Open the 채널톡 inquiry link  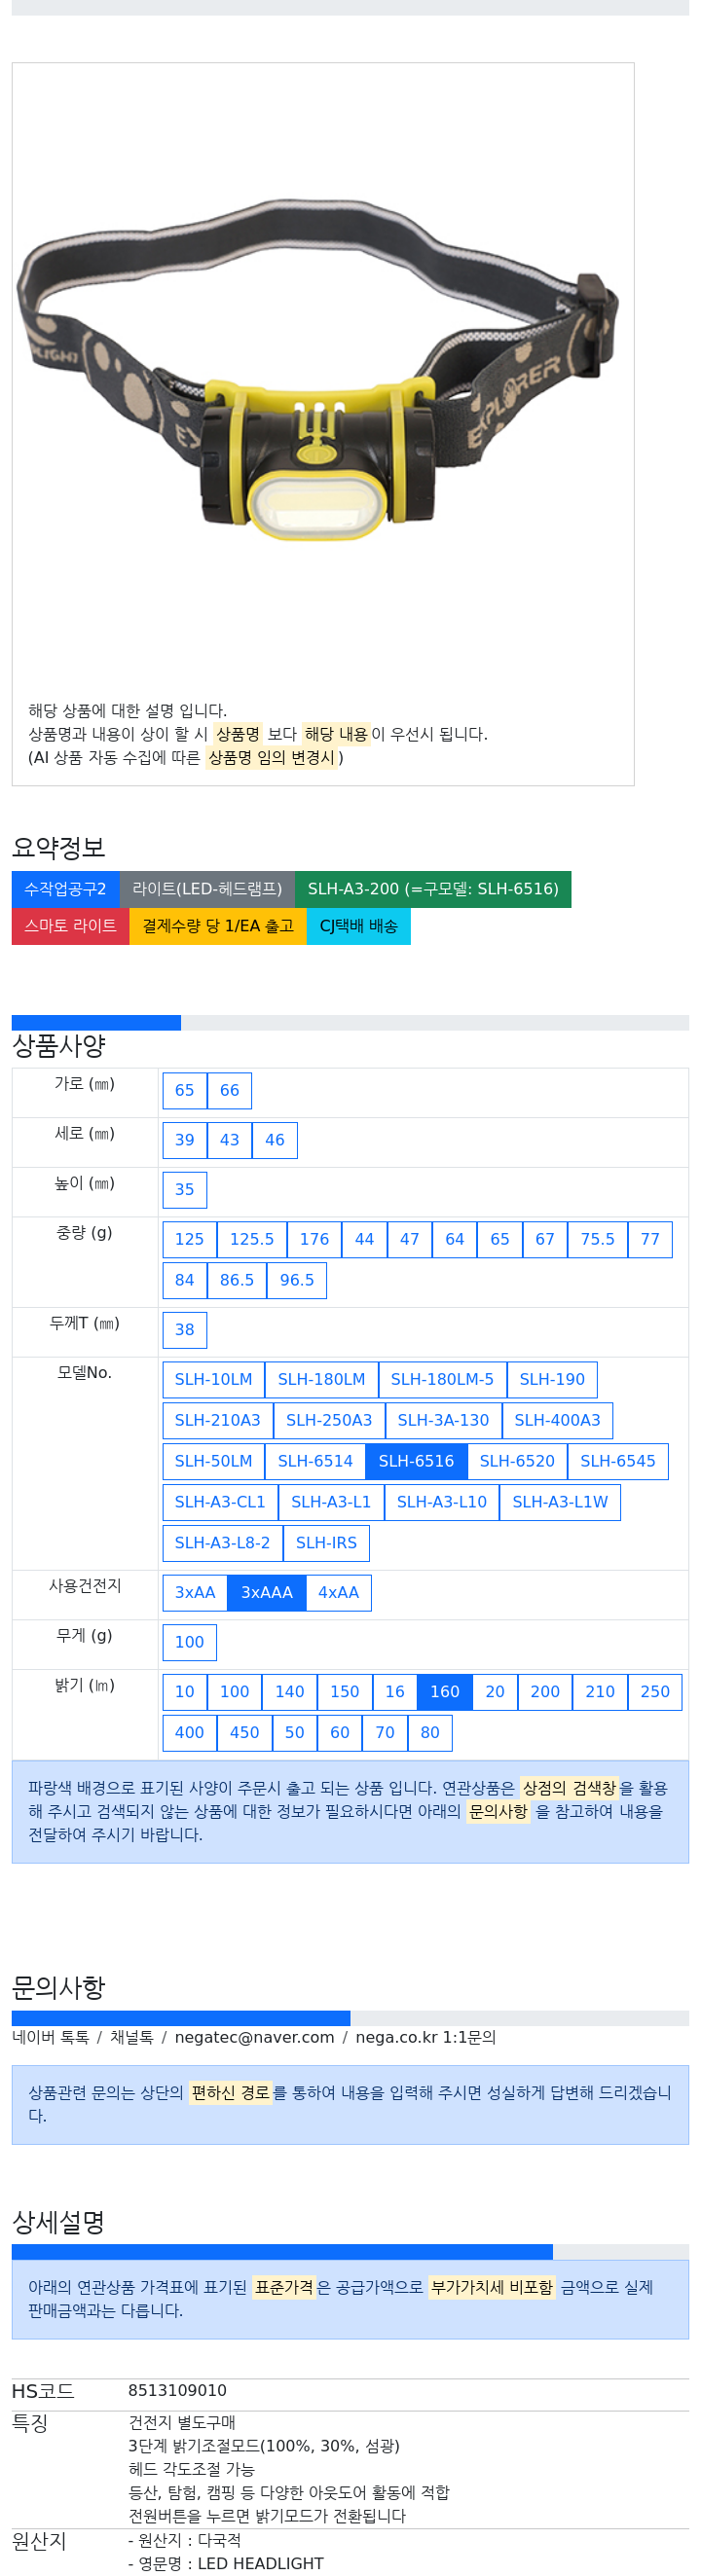tap(131, 2037)
